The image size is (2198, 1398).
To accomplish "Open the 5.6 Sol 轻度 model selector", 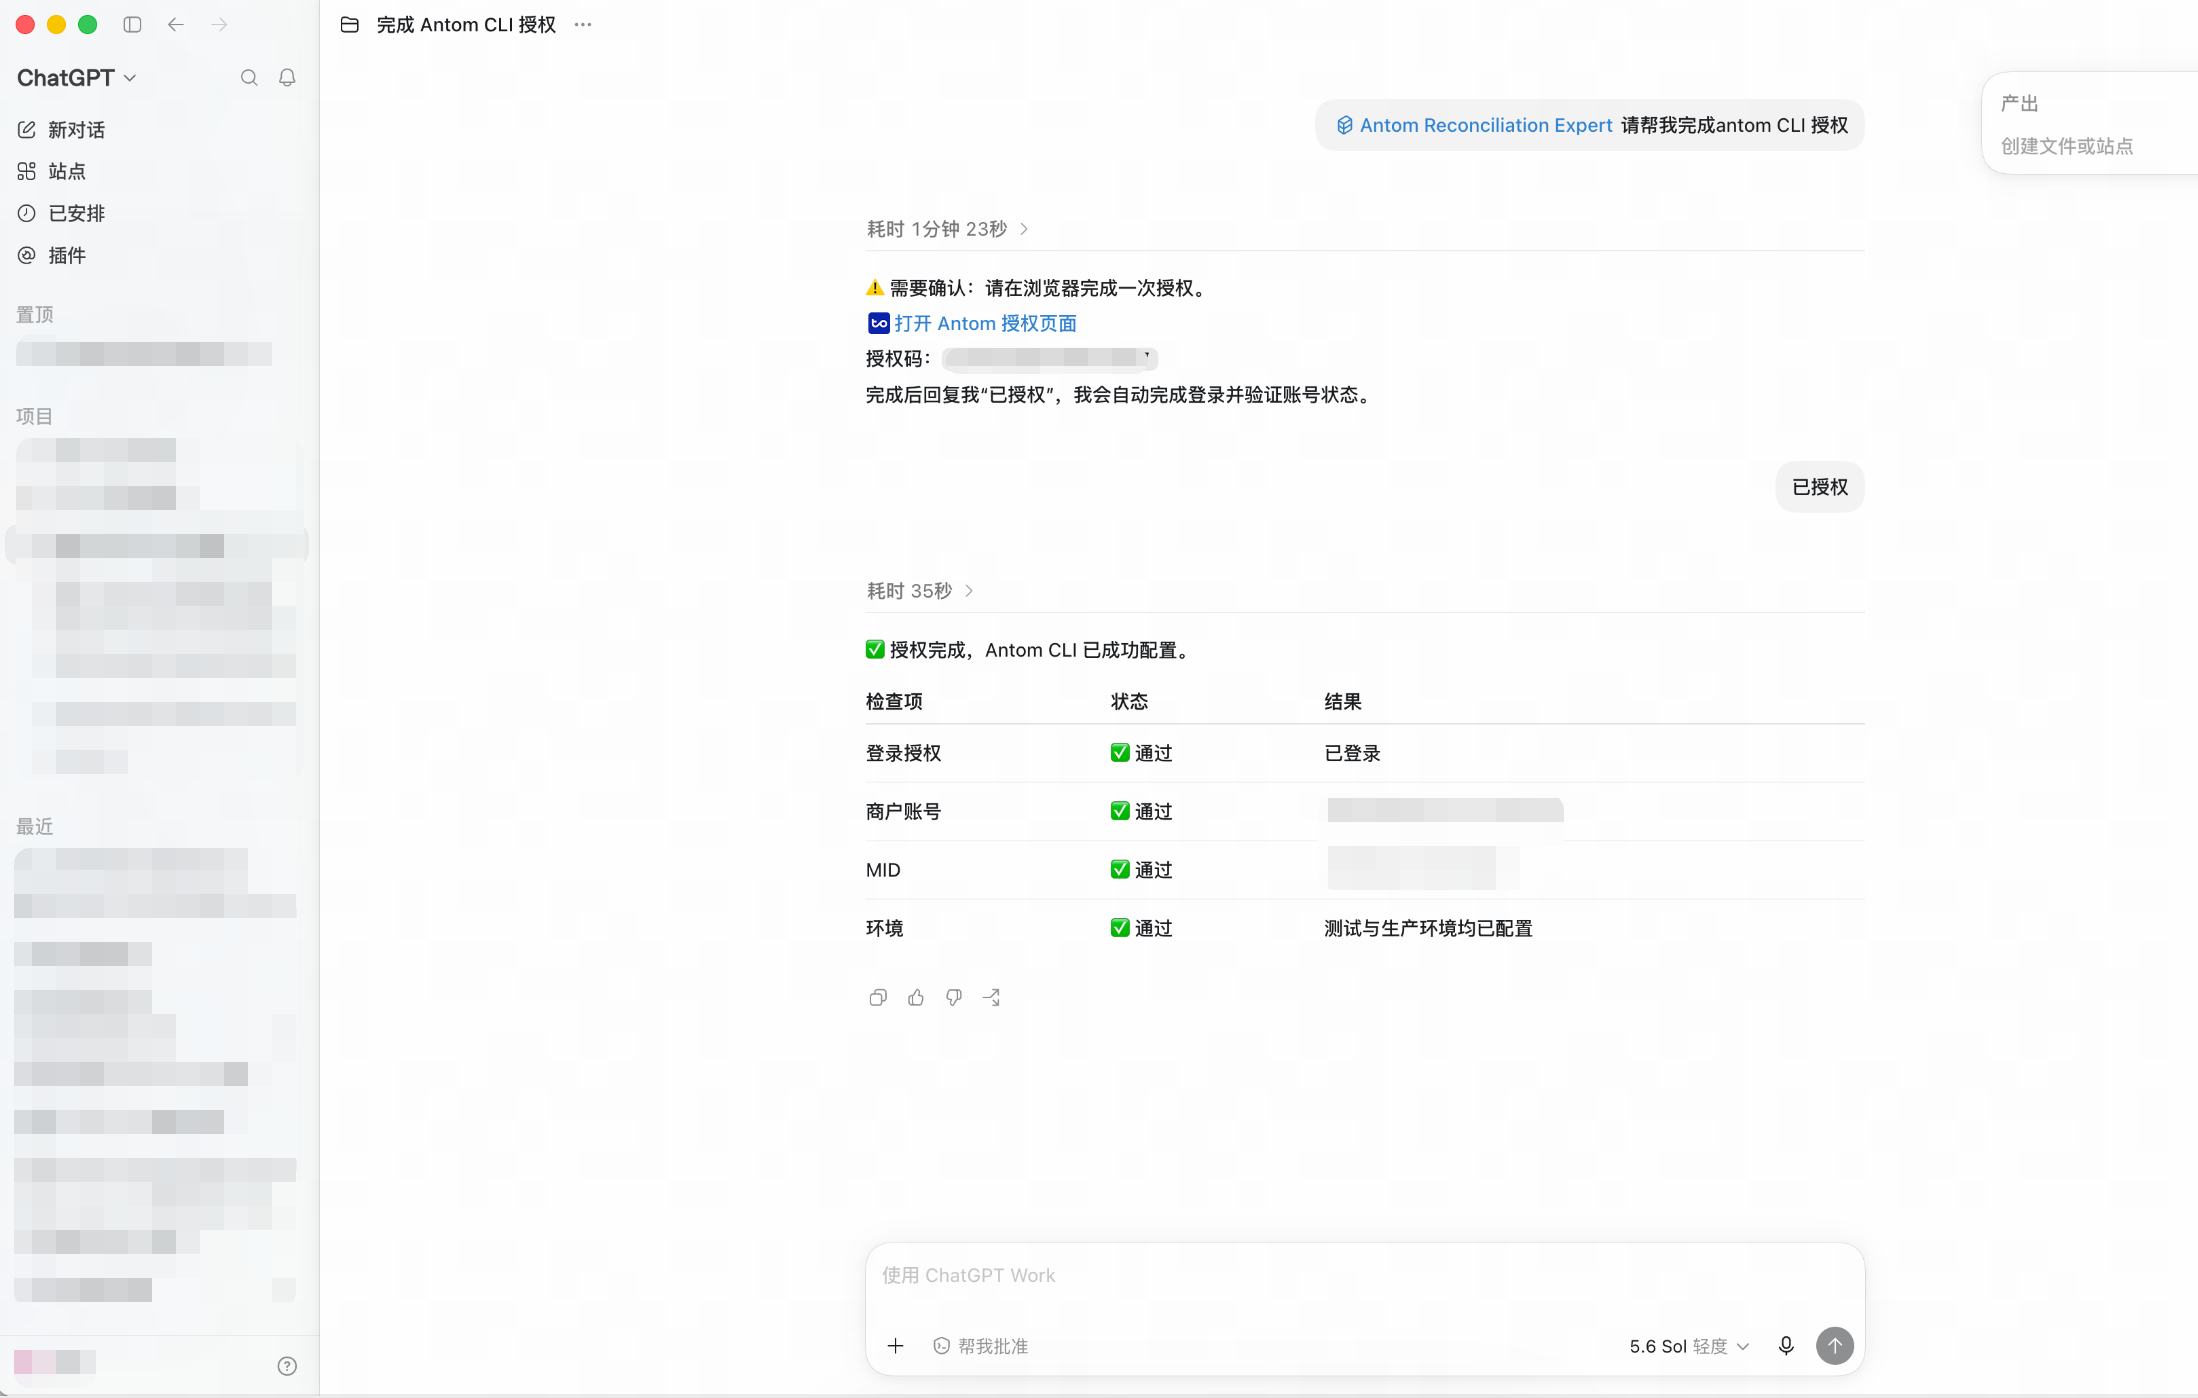I will click(x=1690, y=1346).
